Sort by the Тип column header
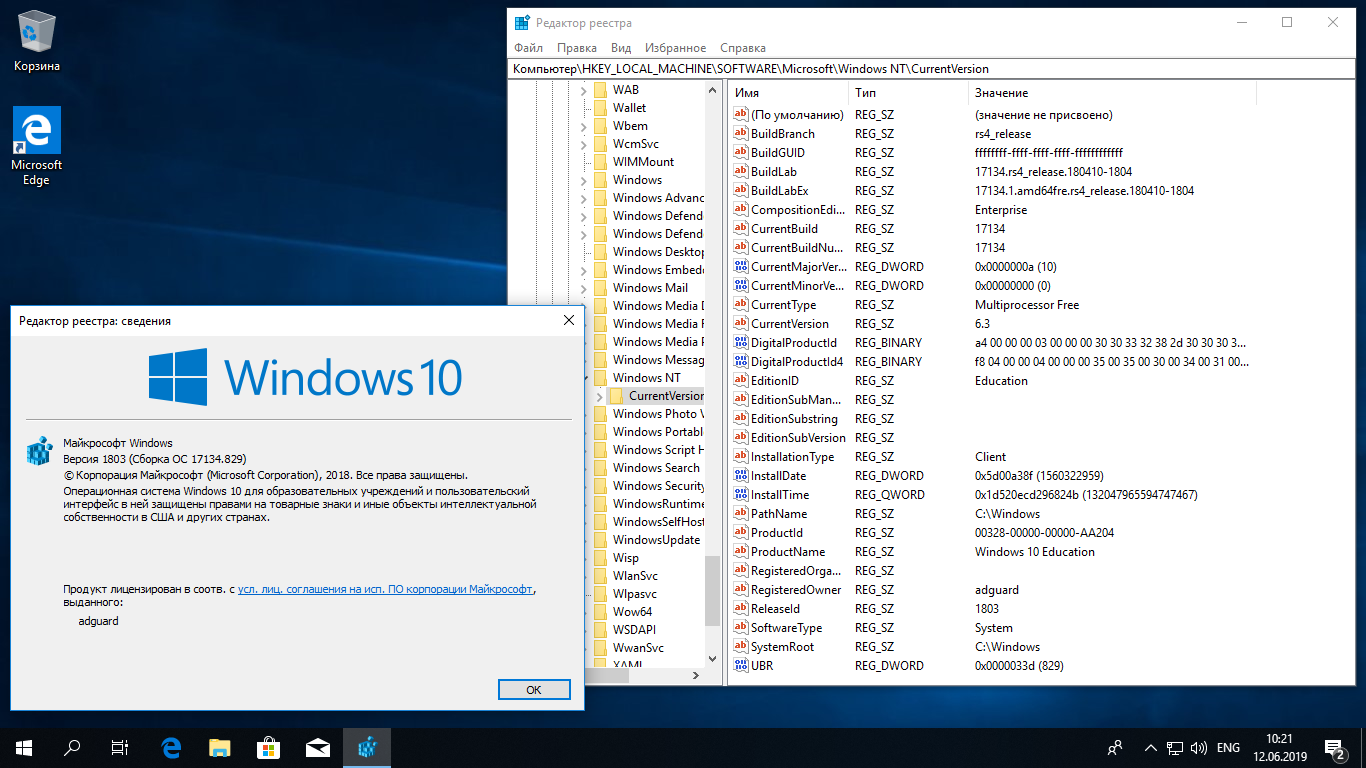The width and height of the screenshot is (1366, 768). click(908, 92)
